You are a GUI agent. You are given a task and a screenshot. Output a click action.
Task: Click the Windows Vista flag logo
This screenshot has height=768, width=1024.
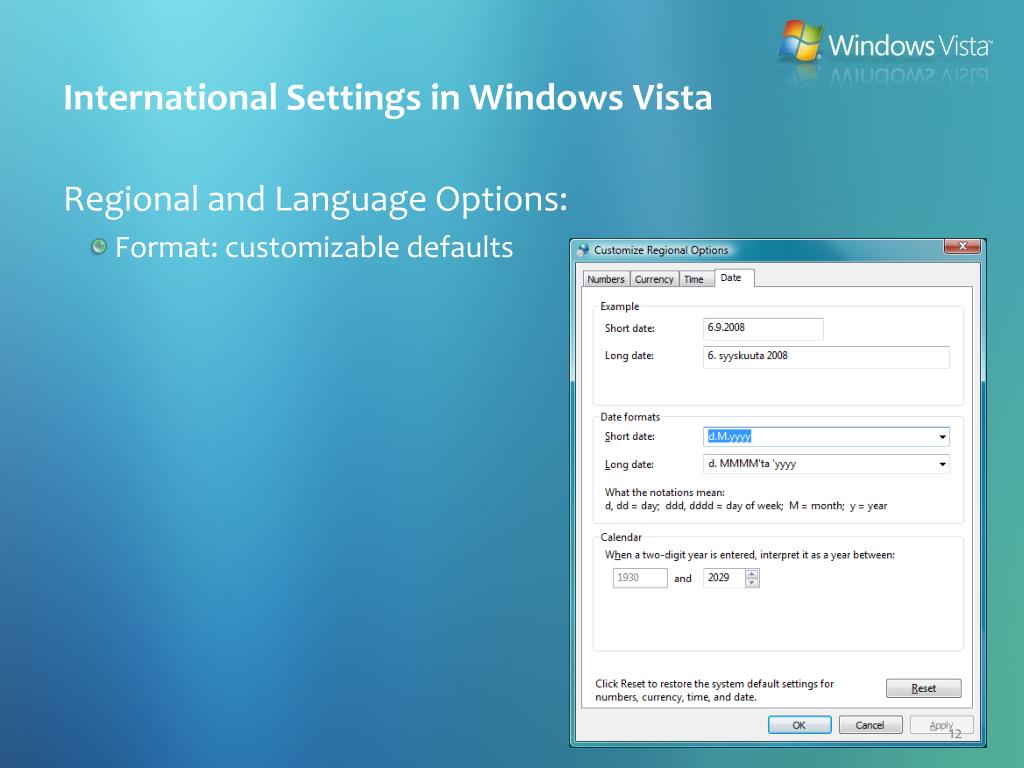pos(800,40)
